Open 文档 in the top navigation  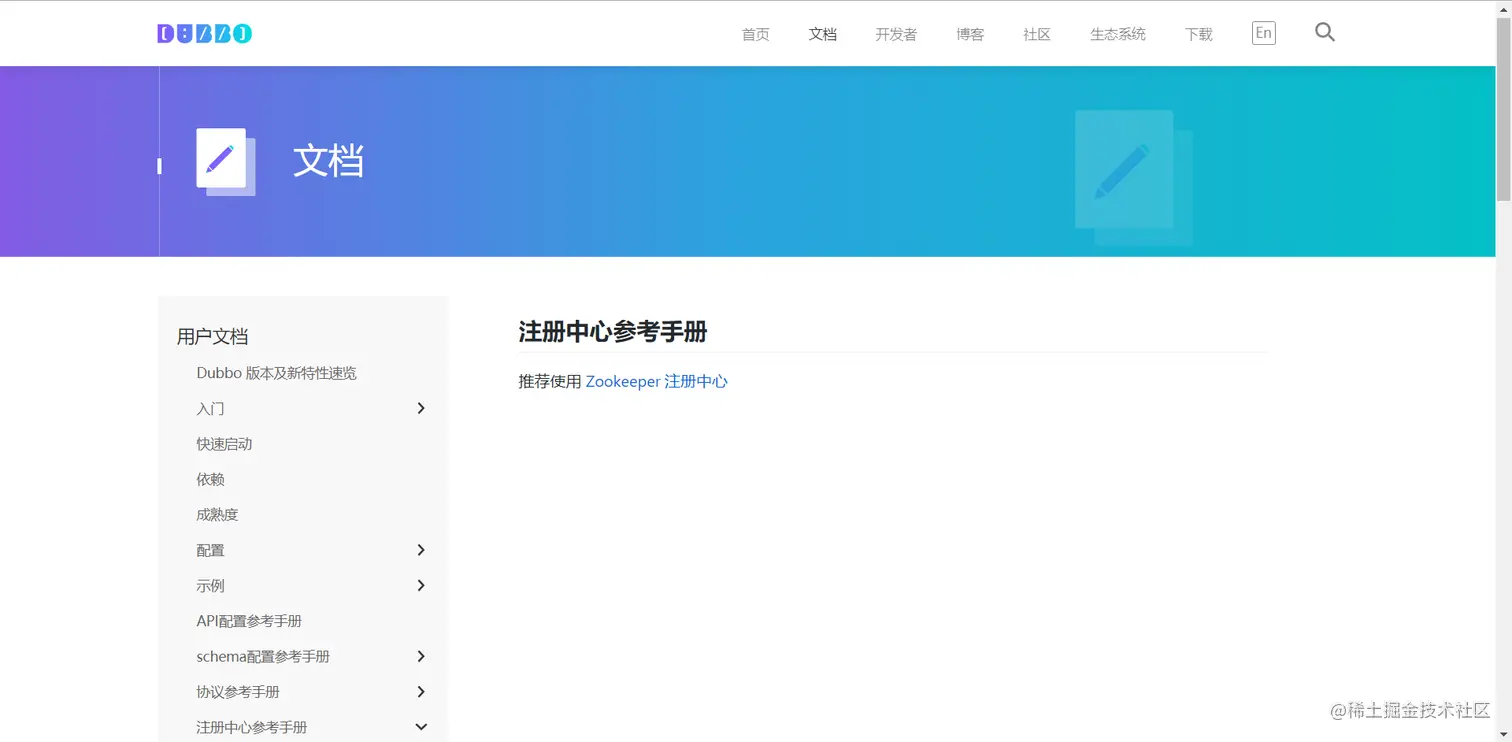(x=823, y=34)
